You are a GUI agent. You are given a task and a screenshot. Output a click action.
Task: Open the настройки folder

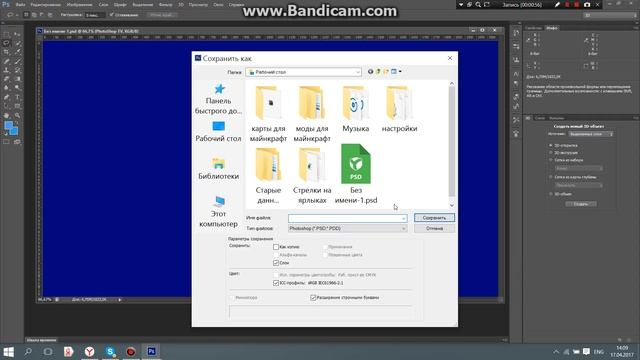click(399, 109)
